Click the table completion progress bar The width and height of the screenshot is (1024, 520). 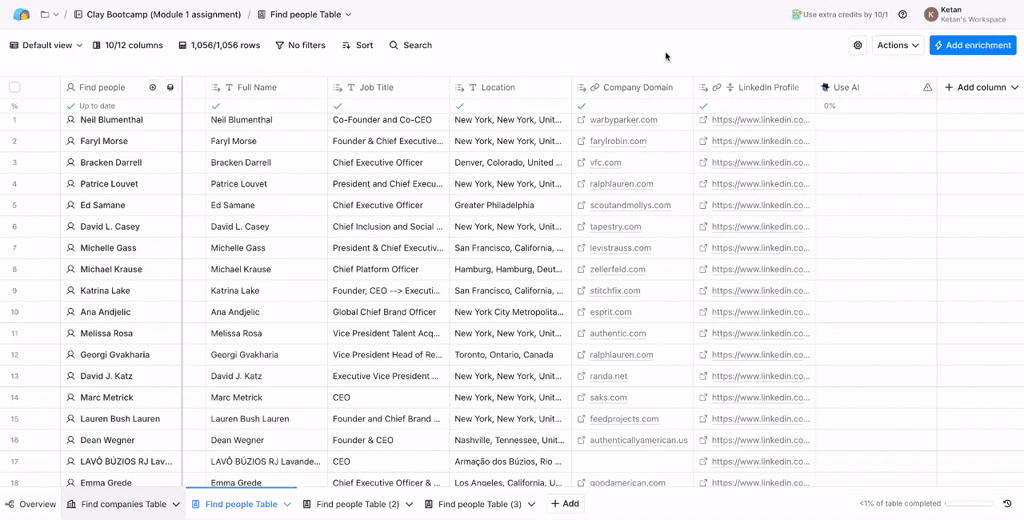point(969,504)
